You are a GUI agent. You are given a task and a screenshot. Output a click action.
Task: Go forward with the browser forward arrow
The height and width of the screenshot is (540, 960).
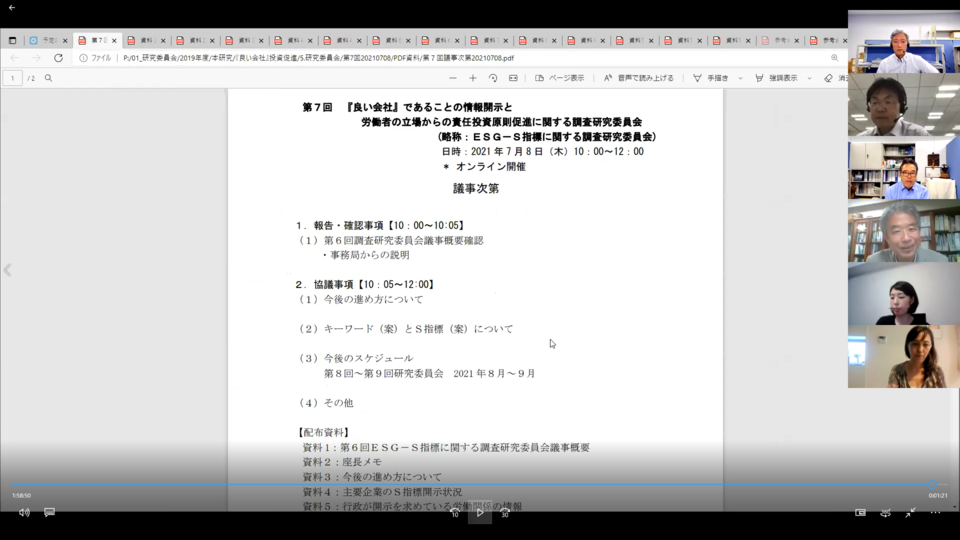tap(37, 58)
